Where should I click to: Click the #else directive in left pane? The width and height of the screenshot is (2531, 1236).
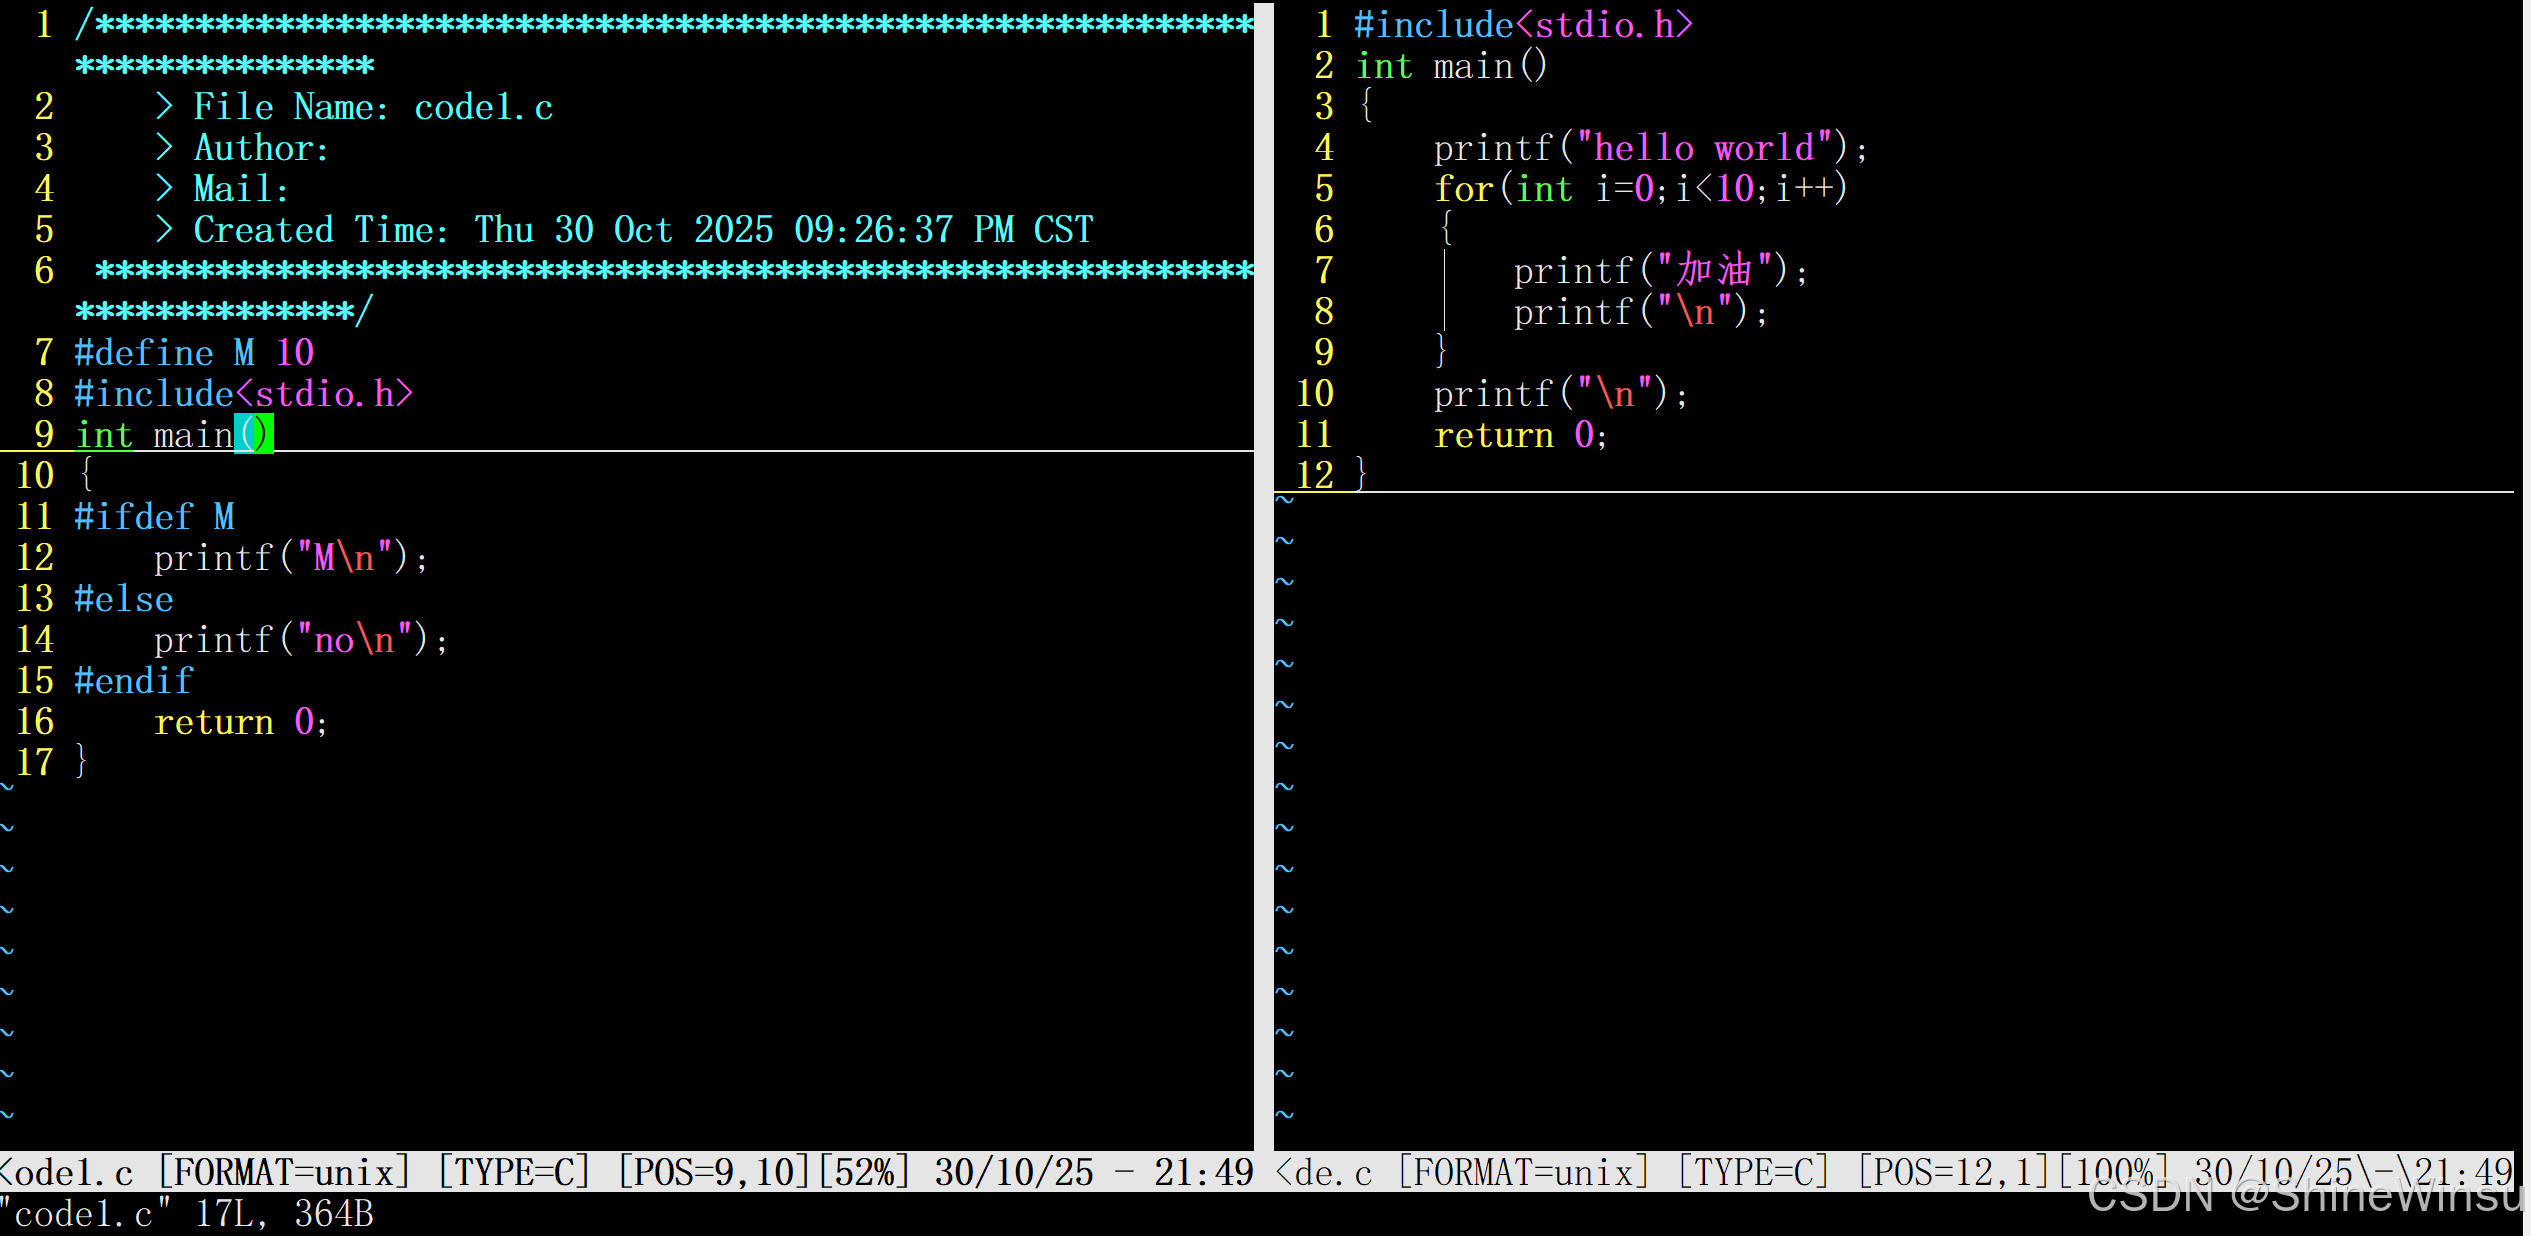click(124, 599)
